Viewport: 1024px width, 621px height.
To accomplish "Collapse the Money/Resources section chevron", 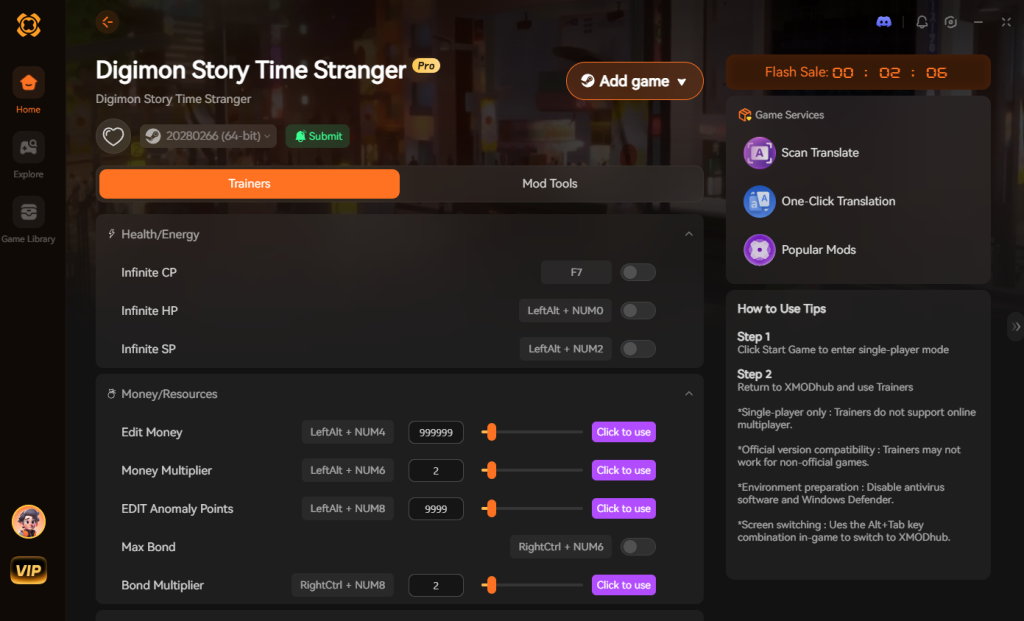I will (x=688, y=394).
